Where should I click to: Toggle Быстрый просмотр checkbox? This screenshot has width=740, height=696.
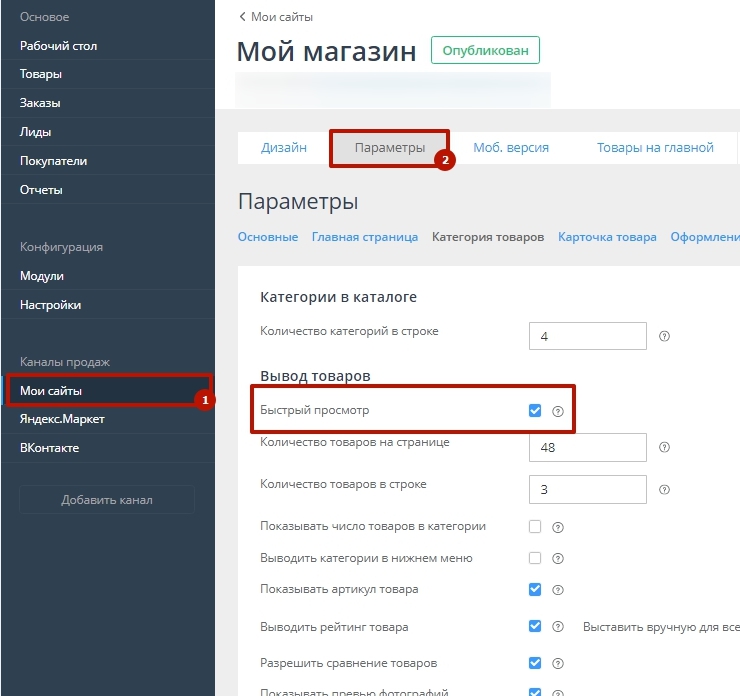coord(535,411)
